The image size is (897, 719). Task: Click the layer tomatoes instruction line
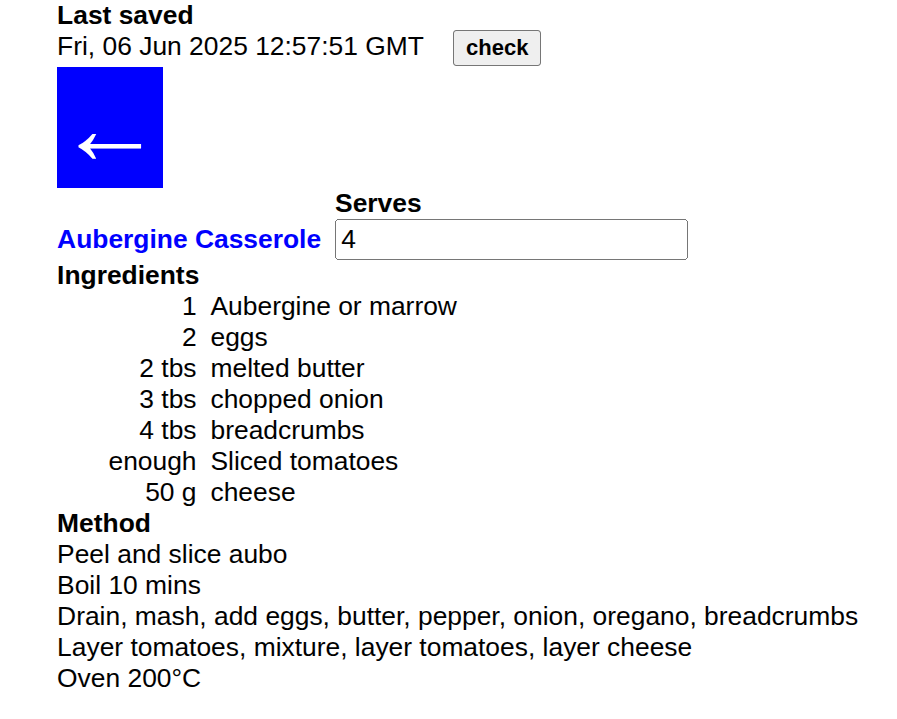pyautogui.click(x=373, y=647)
